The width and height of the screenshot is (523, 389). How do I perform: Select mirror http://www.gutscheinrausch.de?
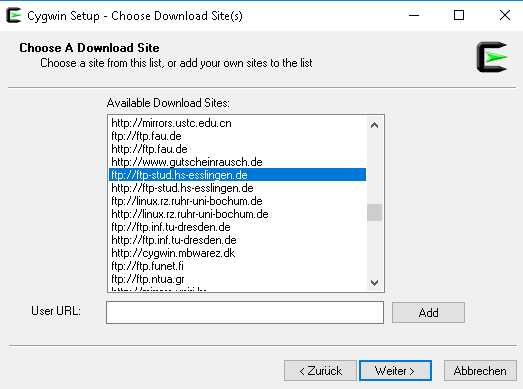[x=237, y=162]
